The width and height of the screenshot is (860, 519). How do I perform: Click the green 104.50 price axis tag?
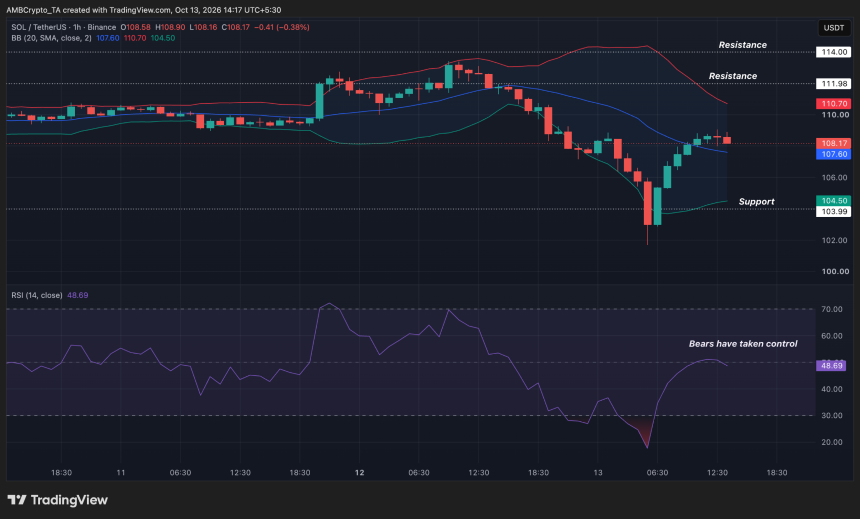click(x=834, y=201)
